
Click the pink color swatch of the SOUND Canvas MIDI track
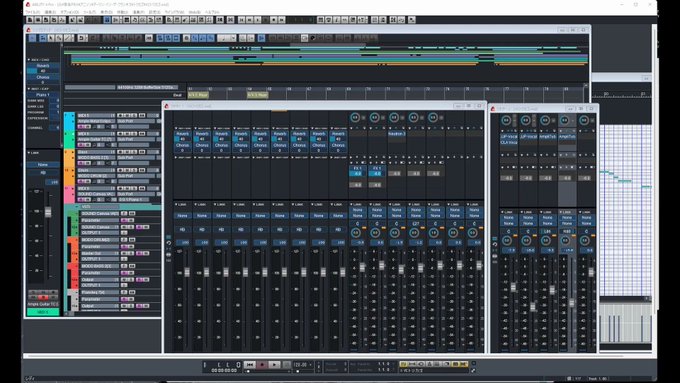(69, 195)
